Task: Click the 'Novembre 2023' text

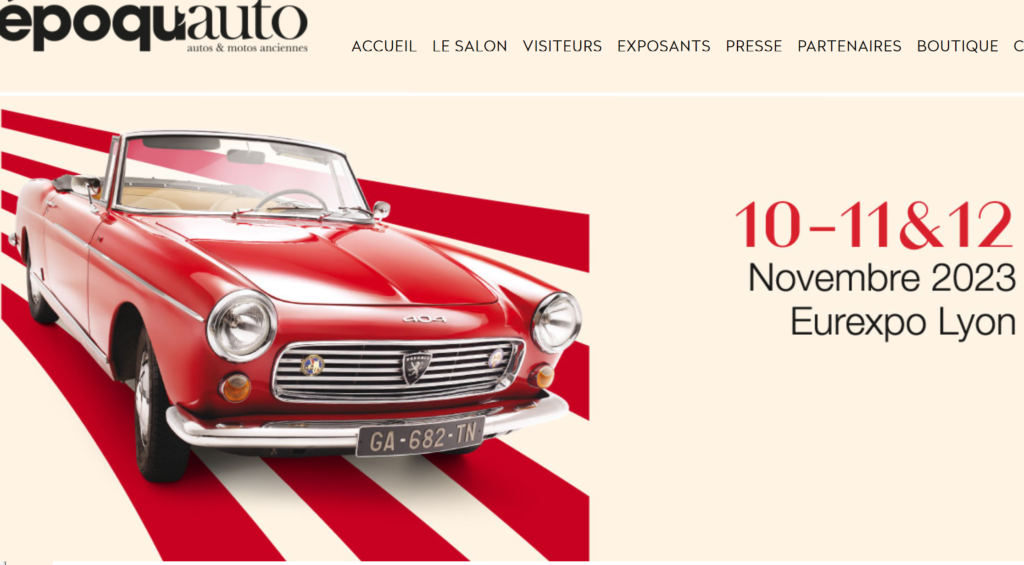Action: pyautogui.click(x=882, y=278)
